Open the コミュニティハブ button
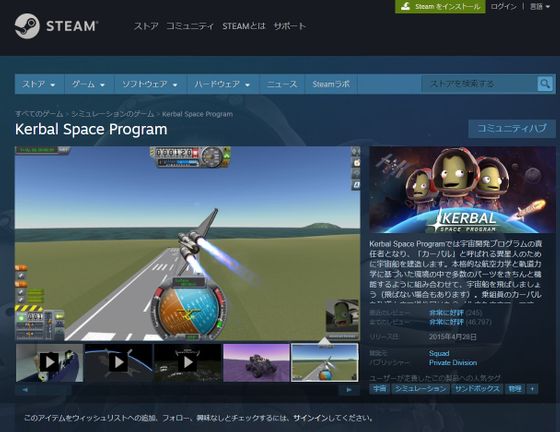Viewport: 560px width, 432px height. [512, 129]
